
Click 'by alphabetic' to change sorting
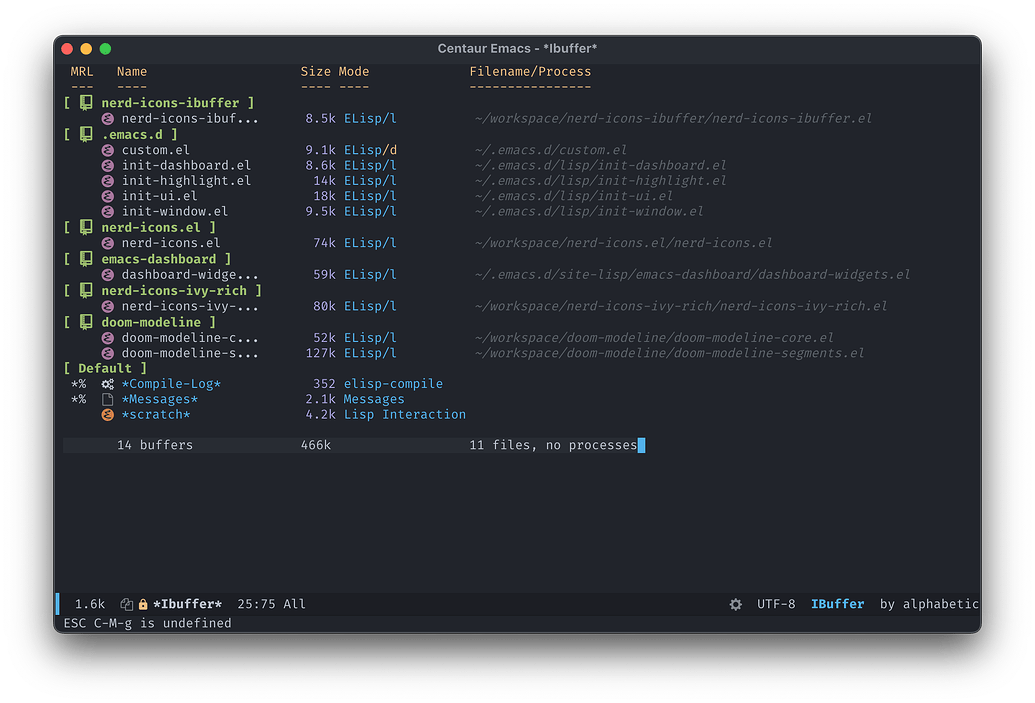[930, 603]
